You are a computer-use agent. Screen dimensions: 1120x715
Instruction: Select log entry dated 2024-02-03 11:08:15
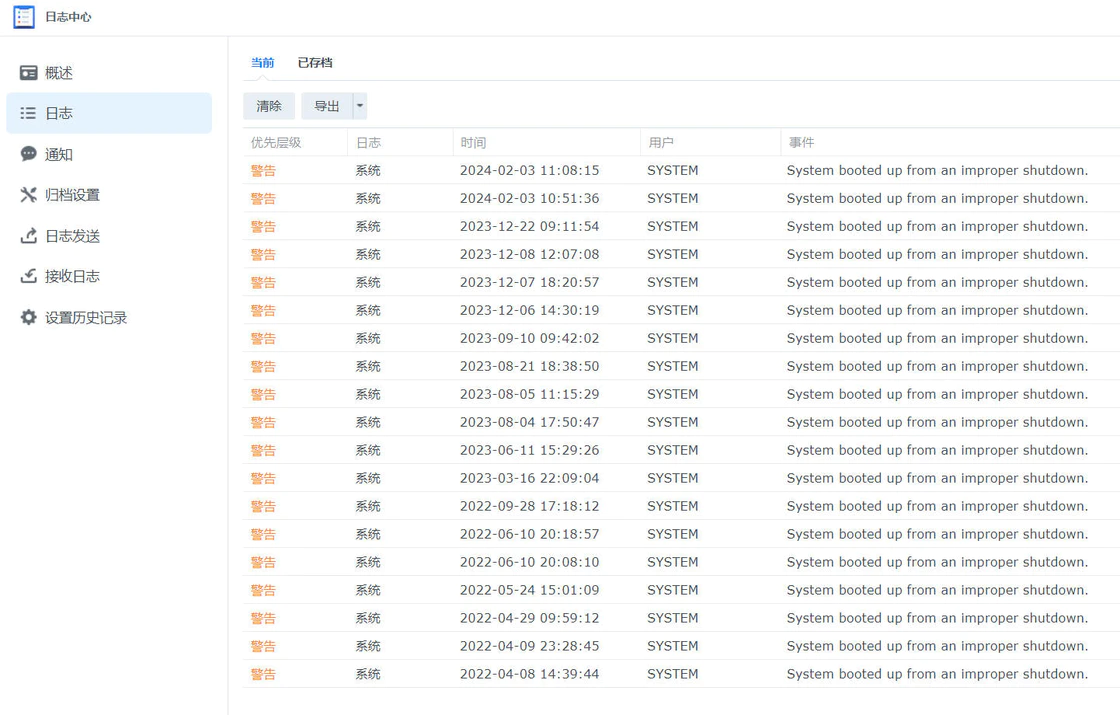point(529,171)
